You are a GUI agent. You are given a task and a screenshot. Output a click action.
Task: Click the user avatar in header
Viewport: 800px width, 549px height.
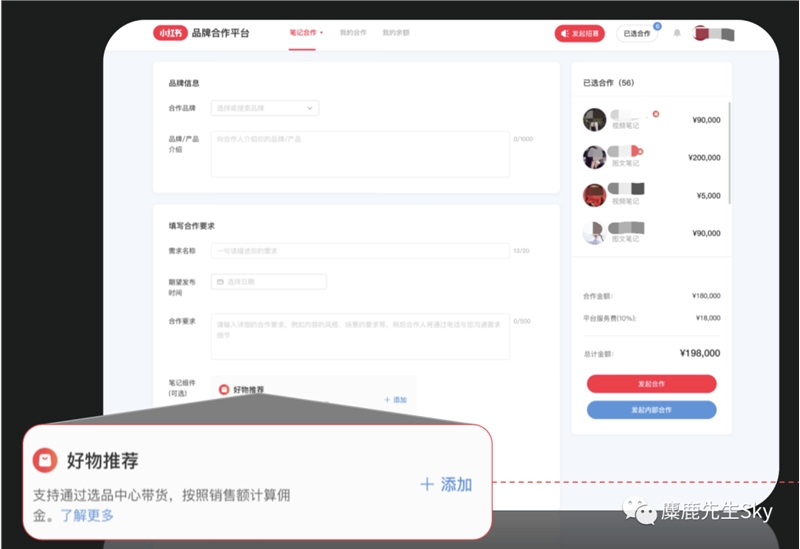pyautogui.click(x=701, y=34)
